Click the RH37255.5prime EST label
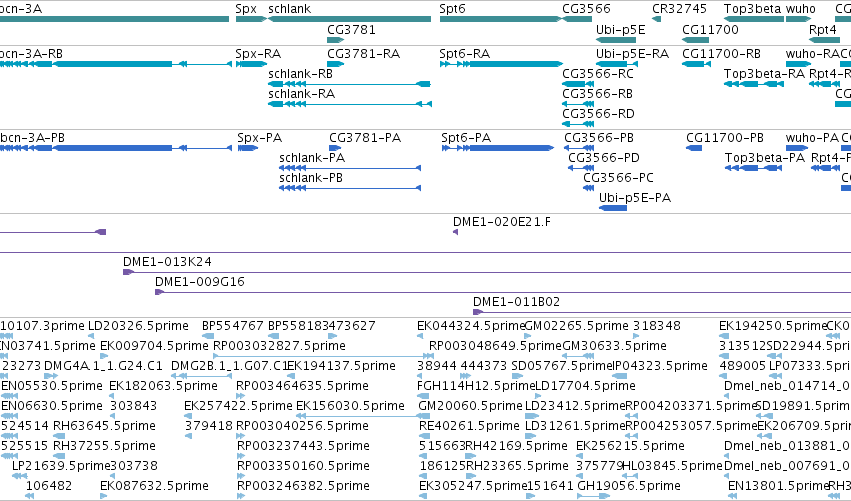 coord(104,446)
